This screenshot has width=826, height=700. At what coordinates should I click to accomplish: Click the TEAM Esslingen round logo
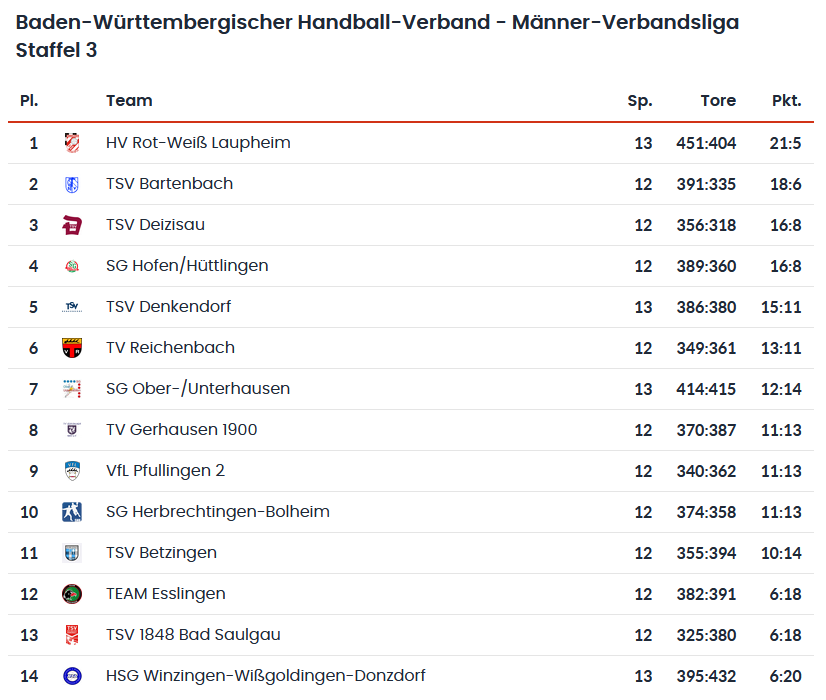71,594
